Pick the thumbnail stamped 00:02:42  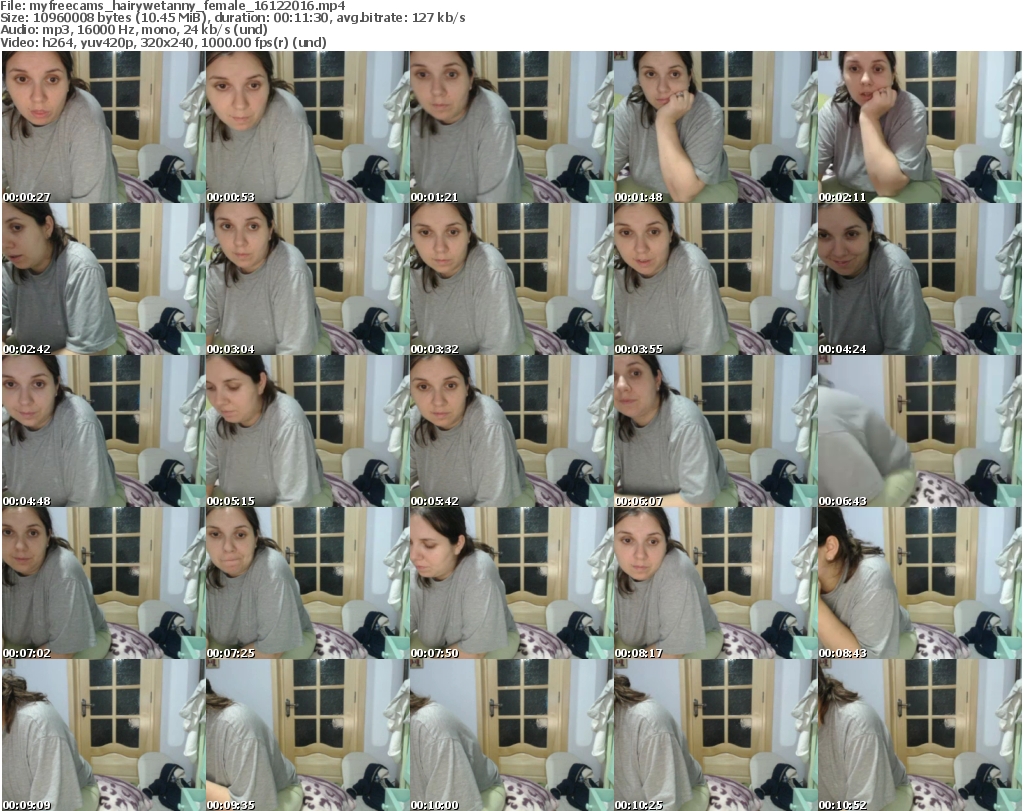pyautogui.click(x=104, y=279)
